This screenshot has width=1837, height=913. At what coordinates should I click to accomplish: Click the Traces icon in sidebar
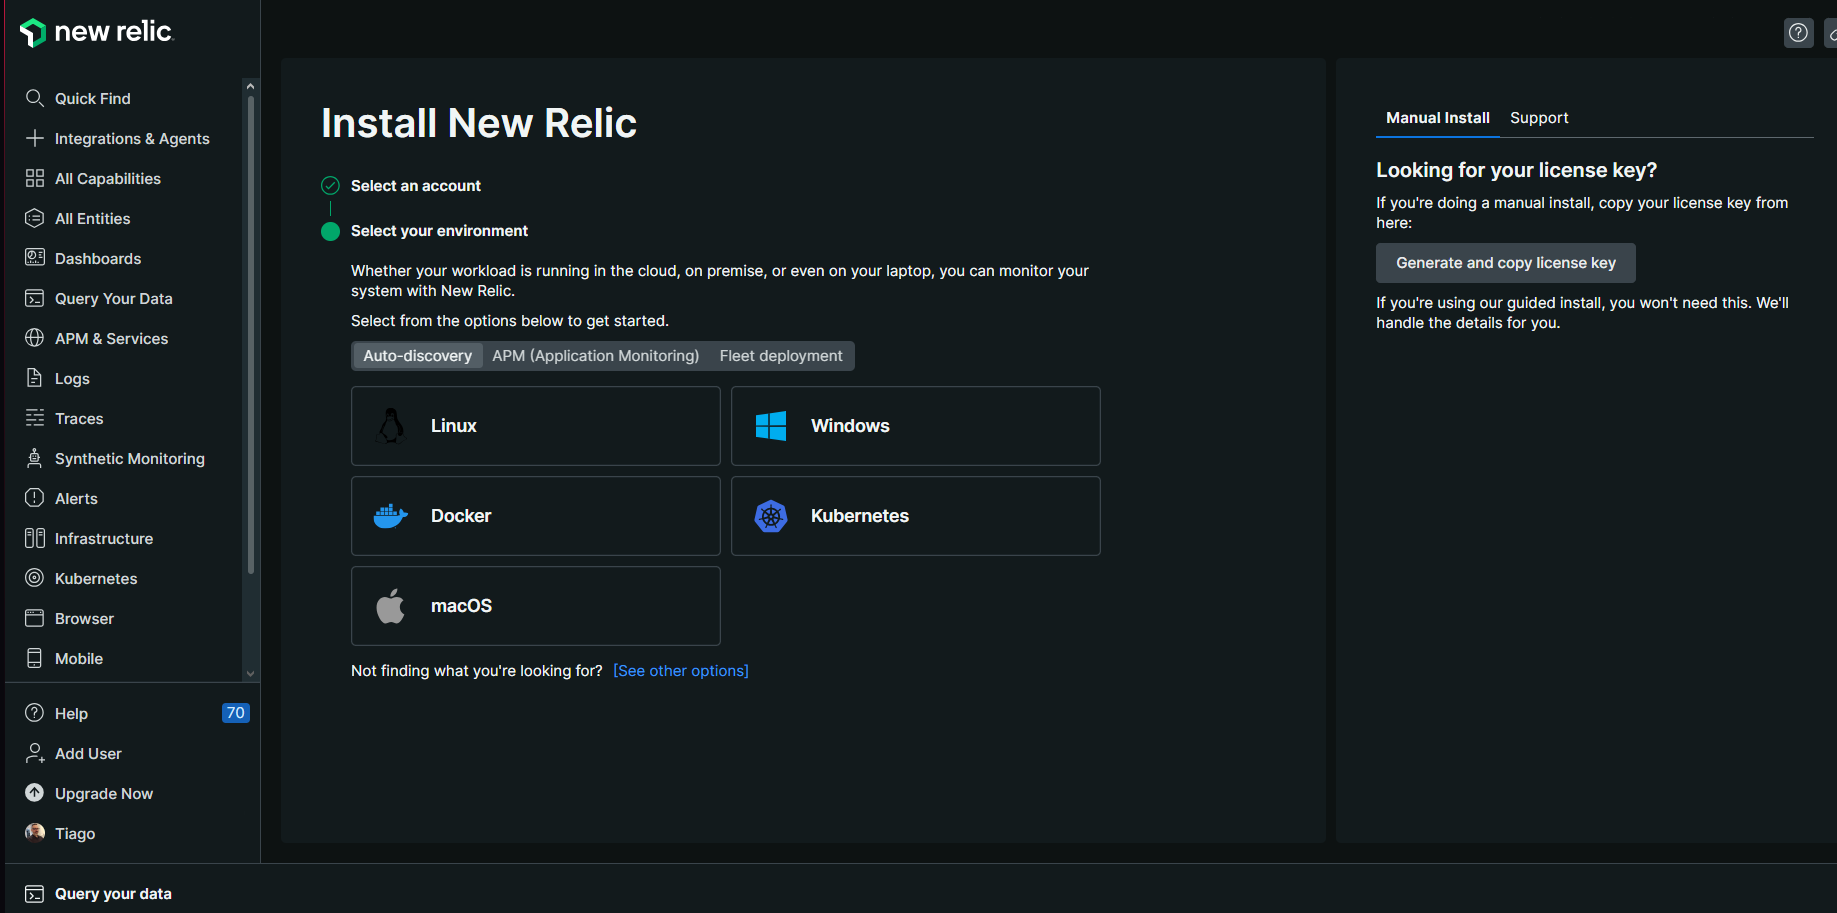pos(35,418)
